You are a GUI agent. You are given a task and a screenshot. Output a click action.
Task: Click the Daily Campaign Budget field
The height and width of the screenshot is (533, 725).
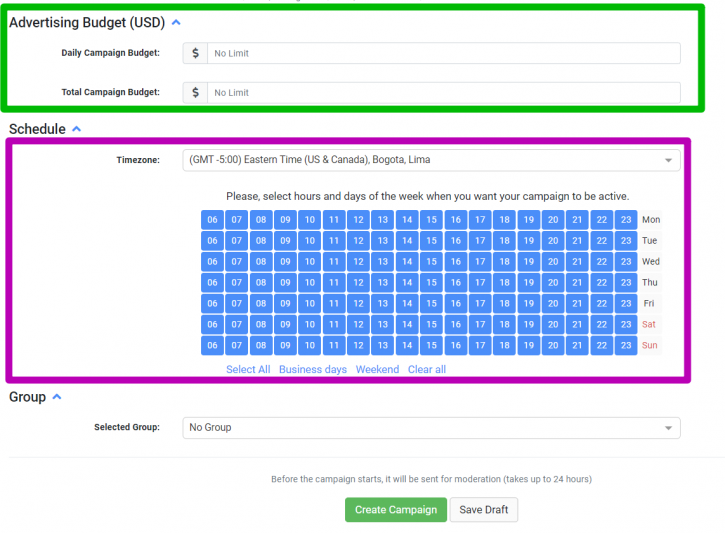click(x=444, y=53)
